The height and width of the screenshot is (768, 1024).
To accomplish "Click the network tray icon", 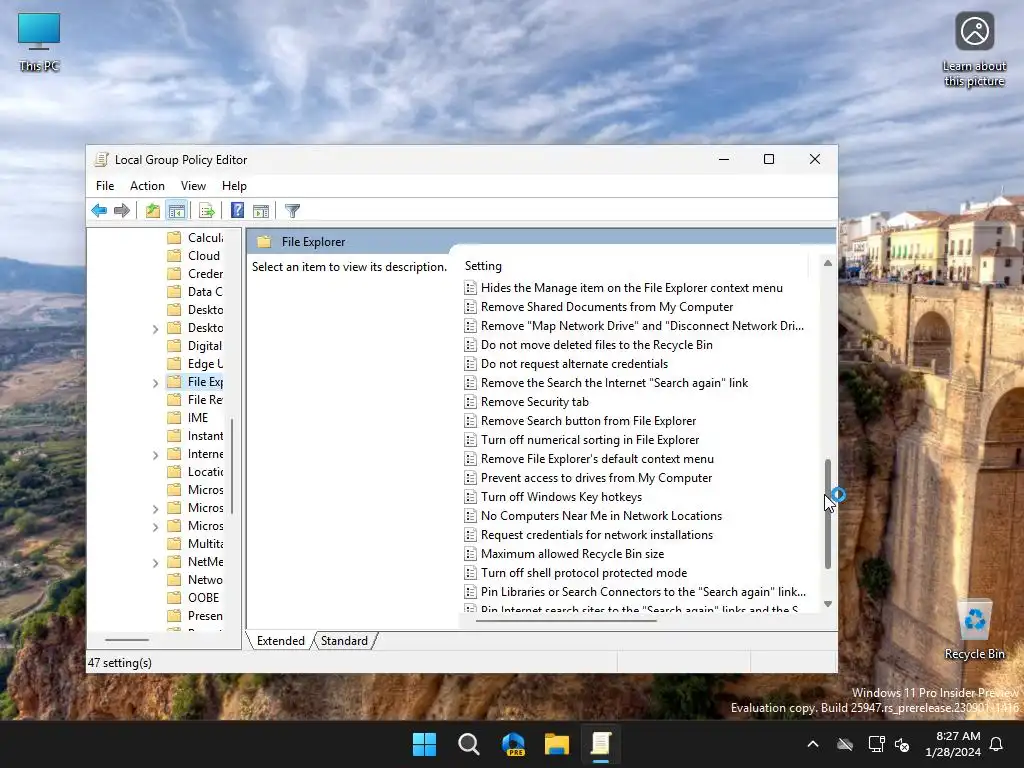I will (876, 744).
